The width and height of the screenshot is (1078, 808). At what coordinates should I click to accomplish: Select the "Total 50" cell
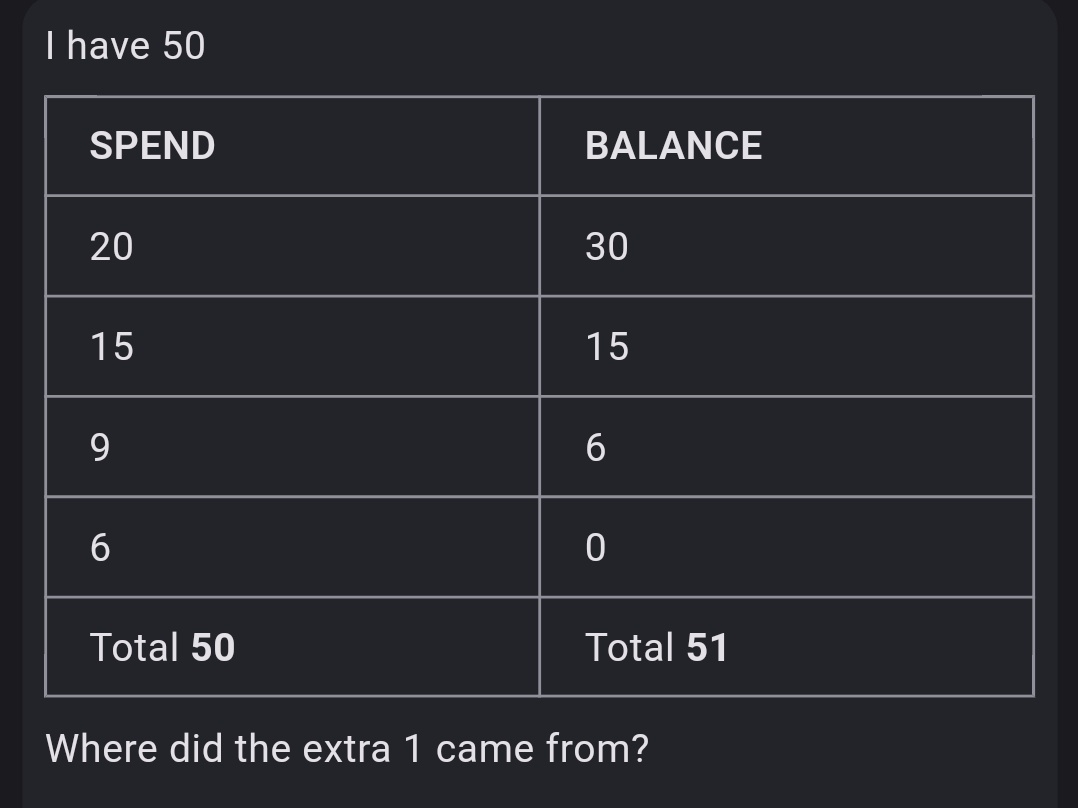162,647
